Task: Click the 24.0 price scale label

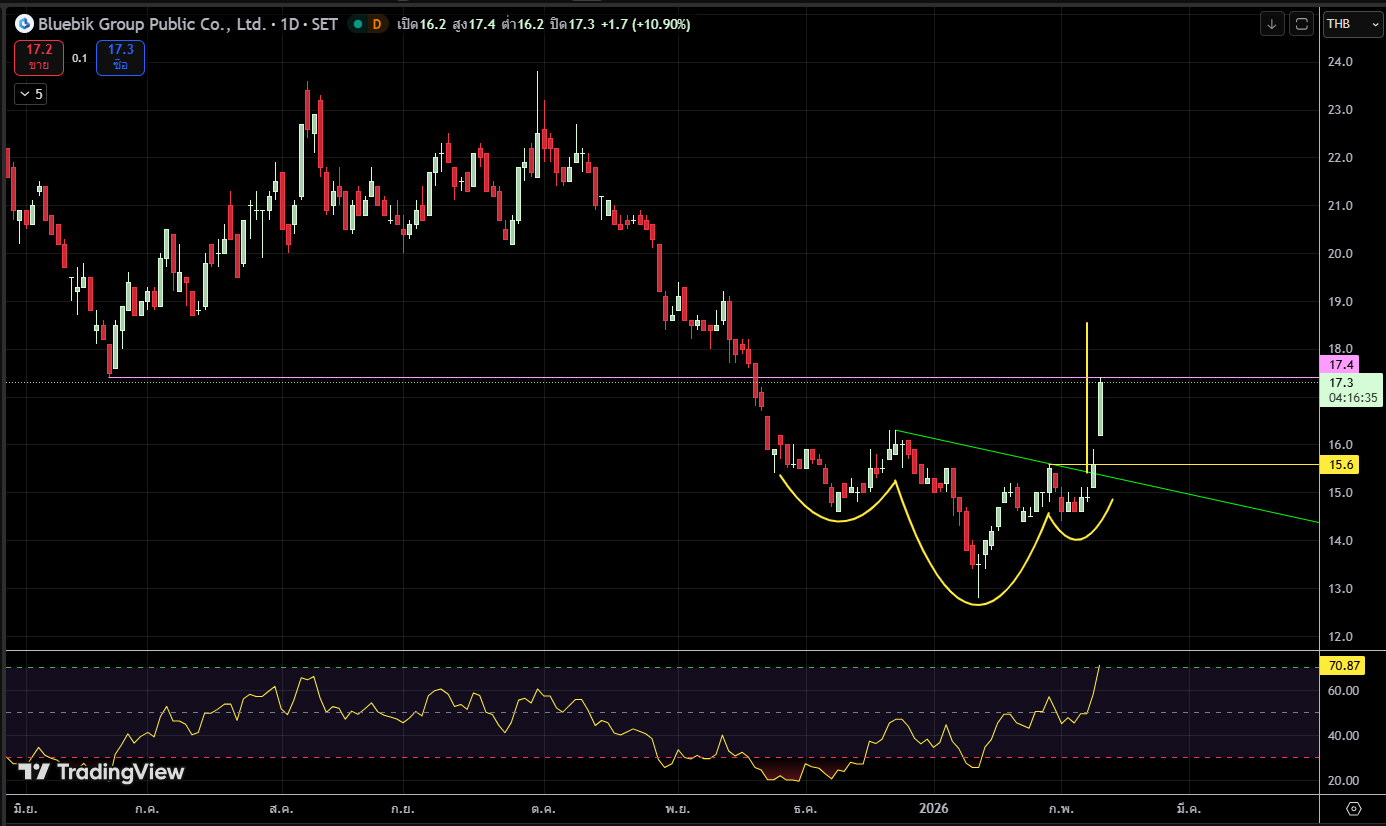Action: (1341, 62)
